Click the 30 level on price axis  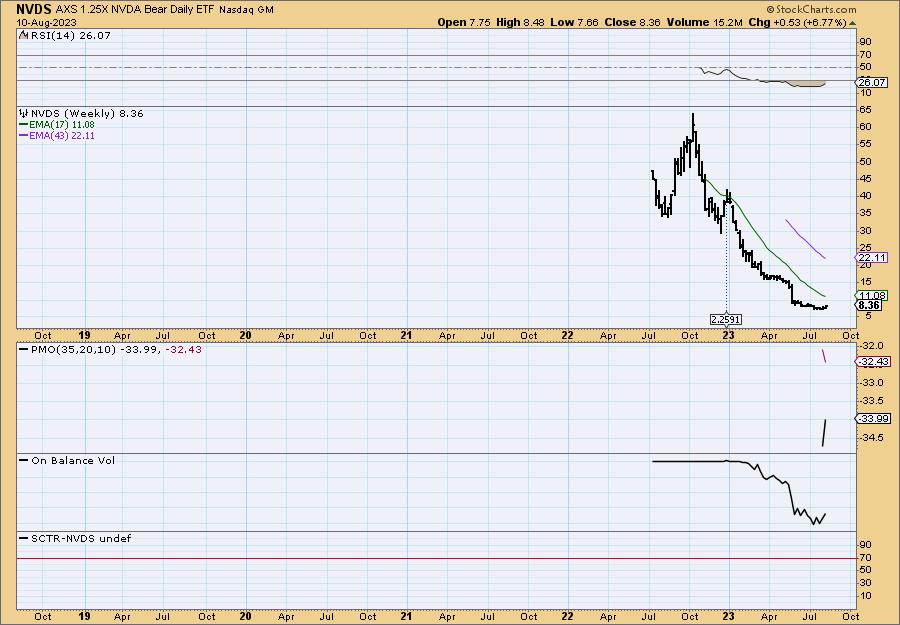pos(866,230)
